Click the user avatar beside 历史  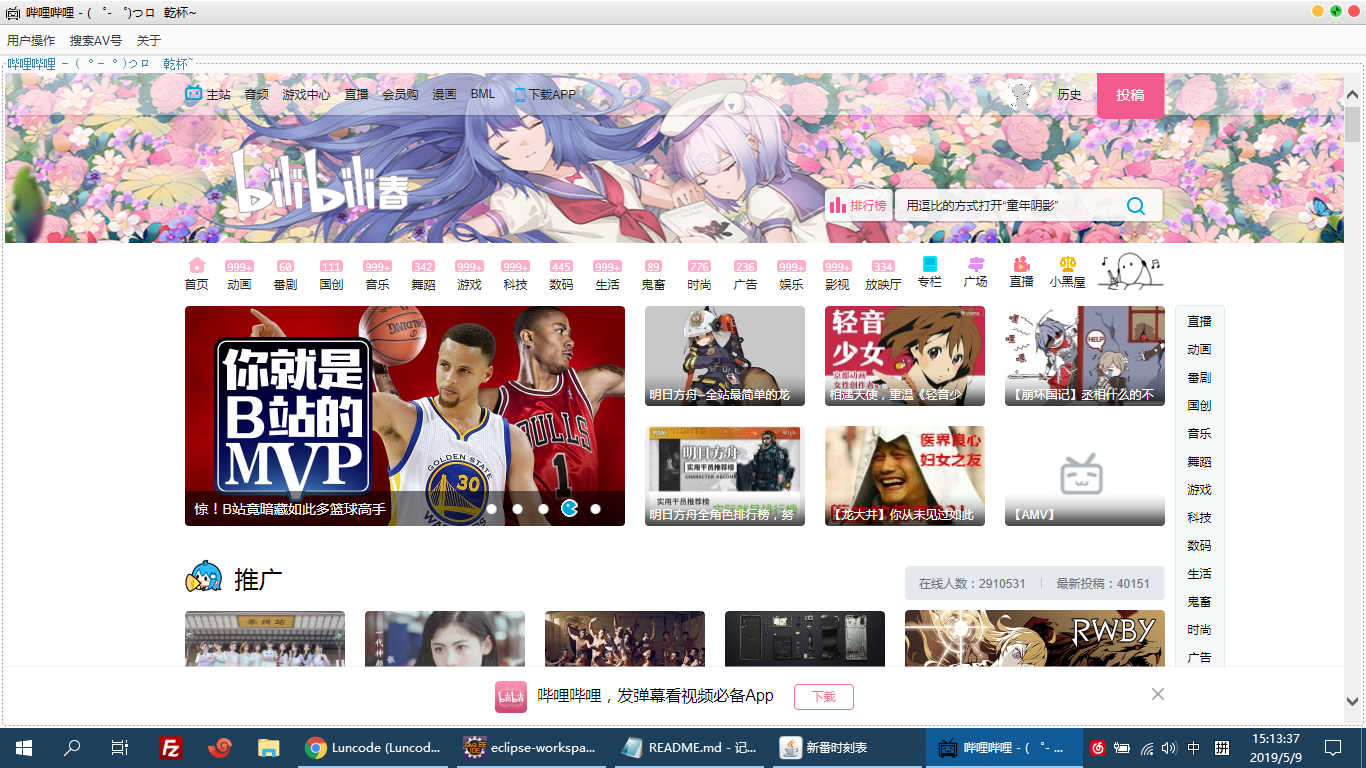1020,95
